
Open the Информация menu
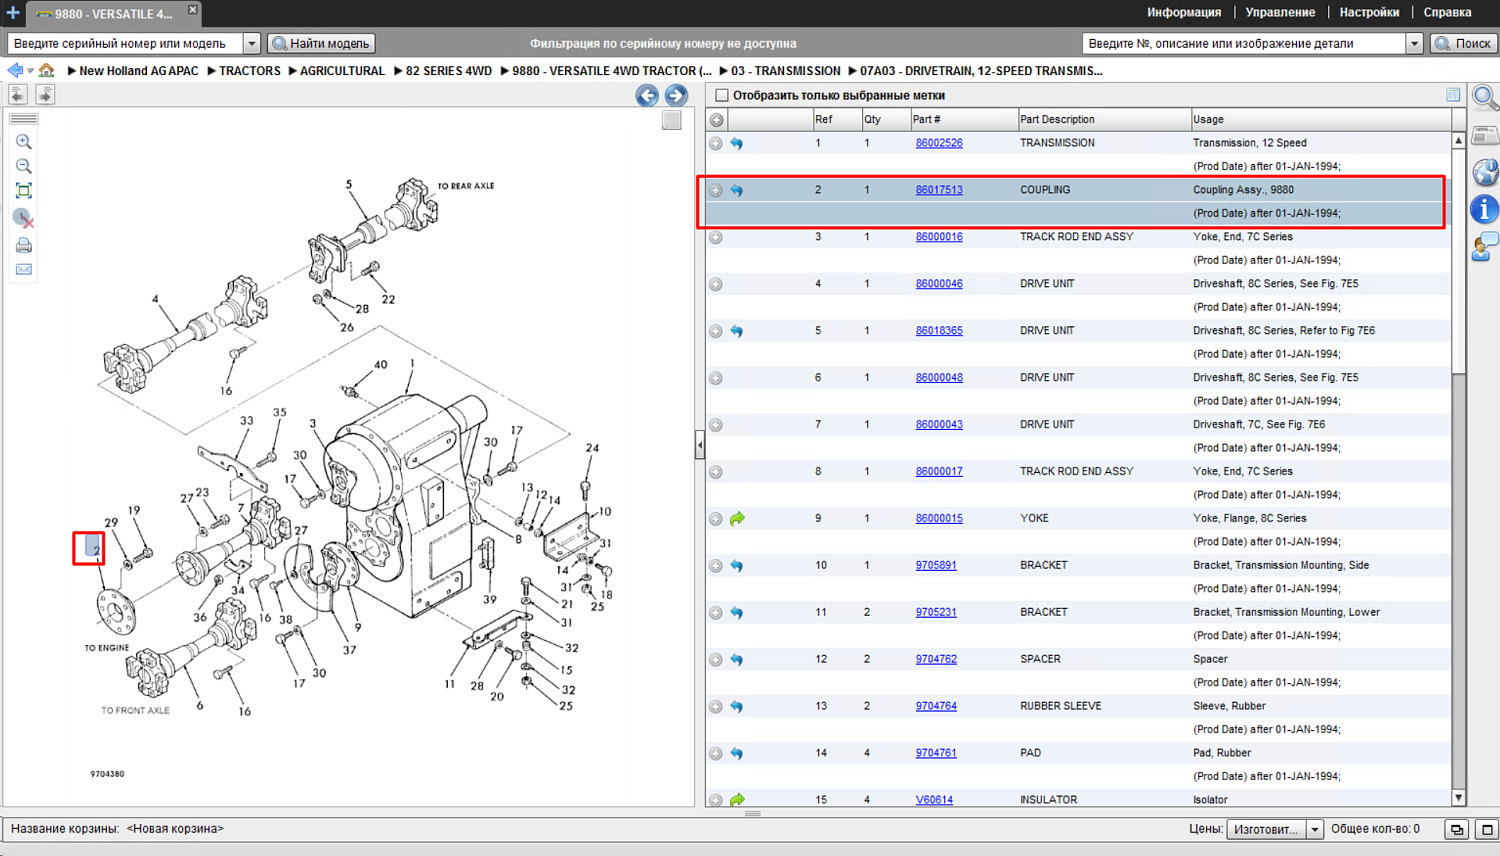(1184, 13)
